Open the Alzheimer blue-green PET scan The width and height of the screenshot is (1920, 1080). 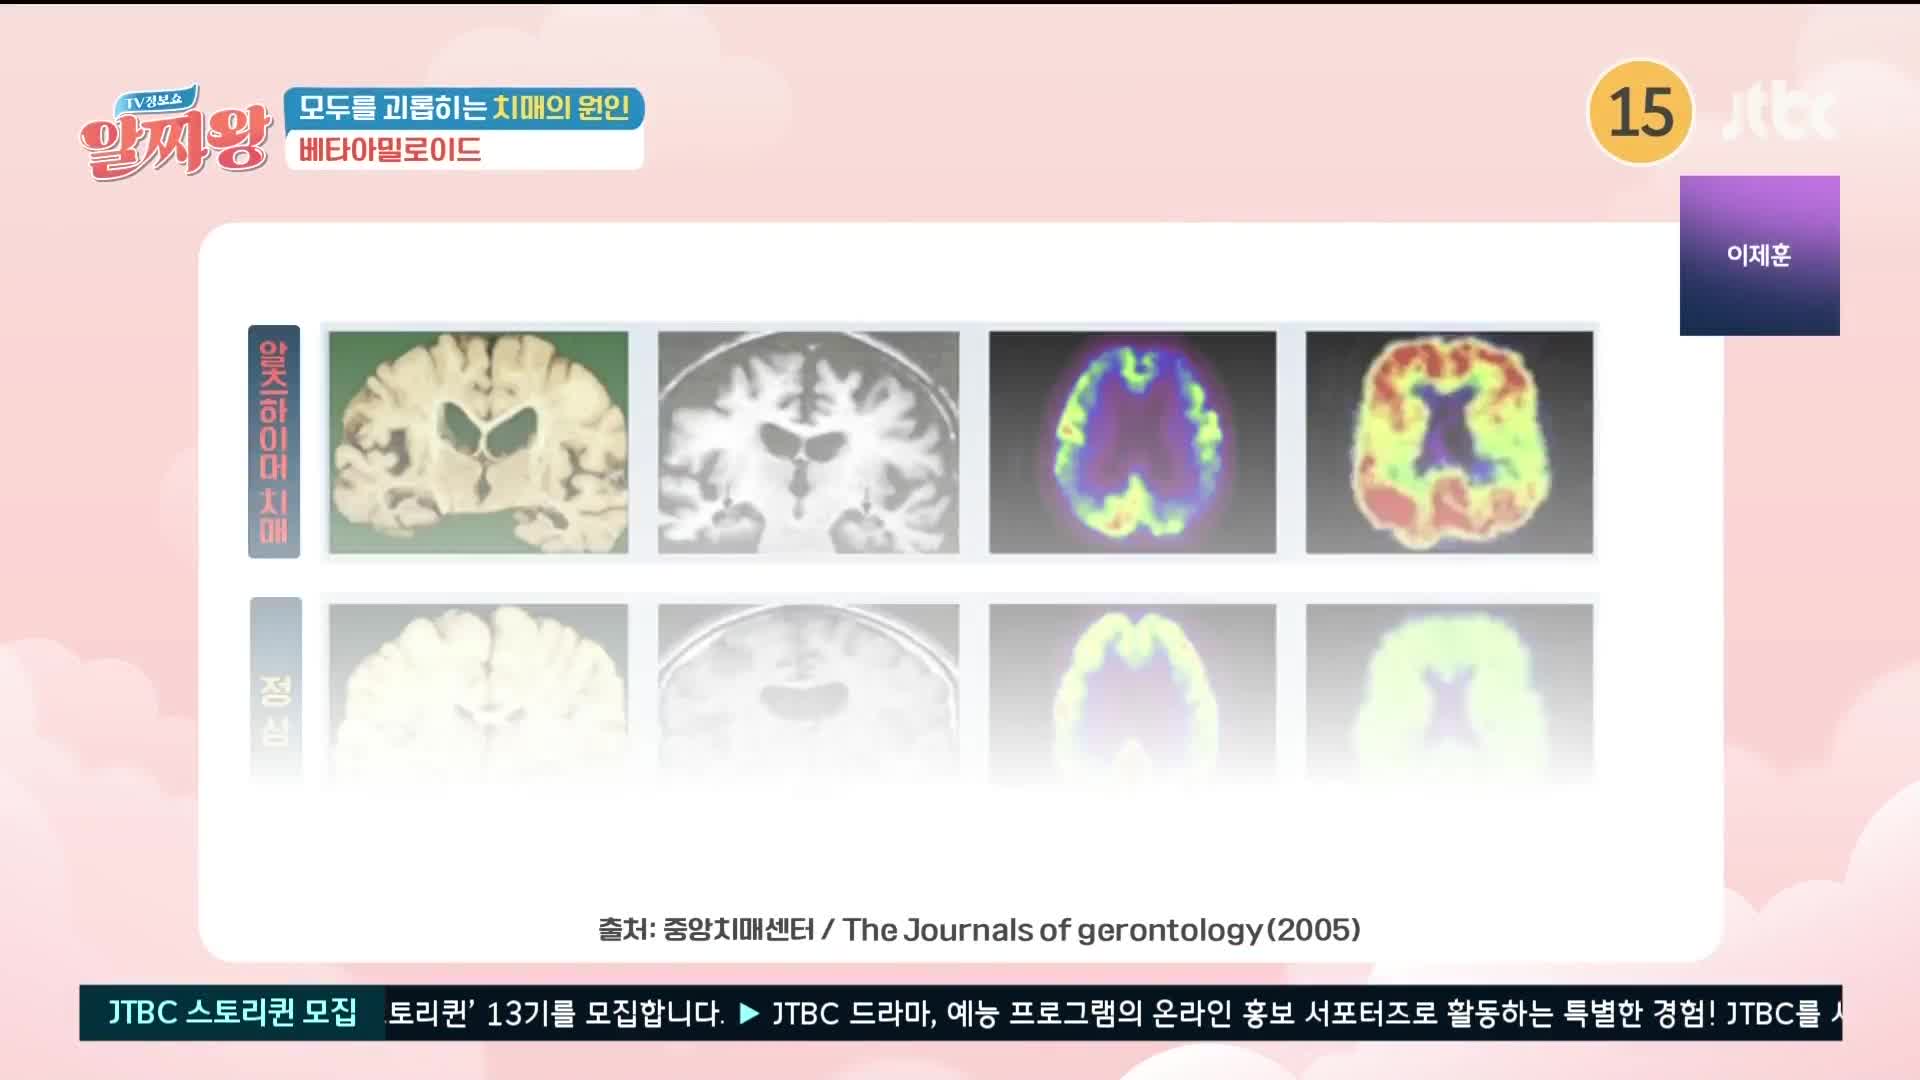point(1132,442)
